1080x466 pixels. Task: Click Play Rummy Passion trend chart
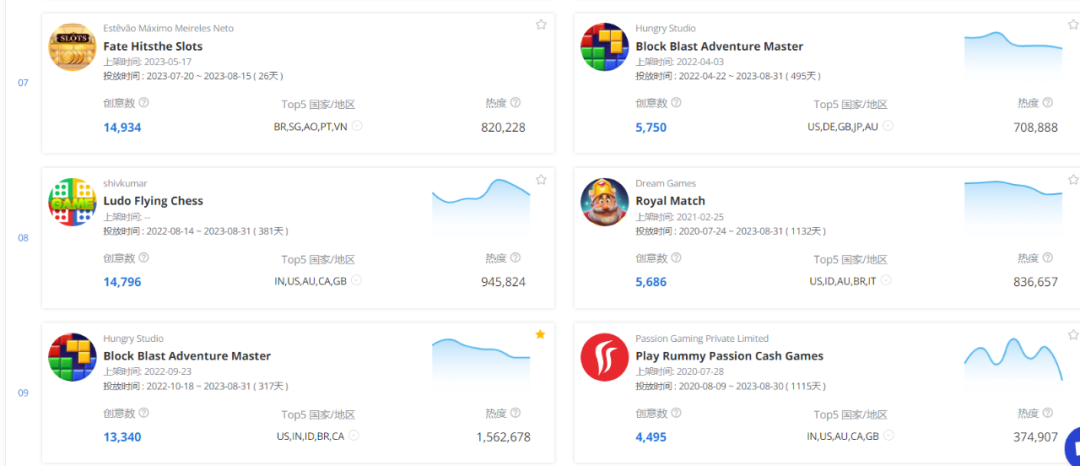[1013, 360]
